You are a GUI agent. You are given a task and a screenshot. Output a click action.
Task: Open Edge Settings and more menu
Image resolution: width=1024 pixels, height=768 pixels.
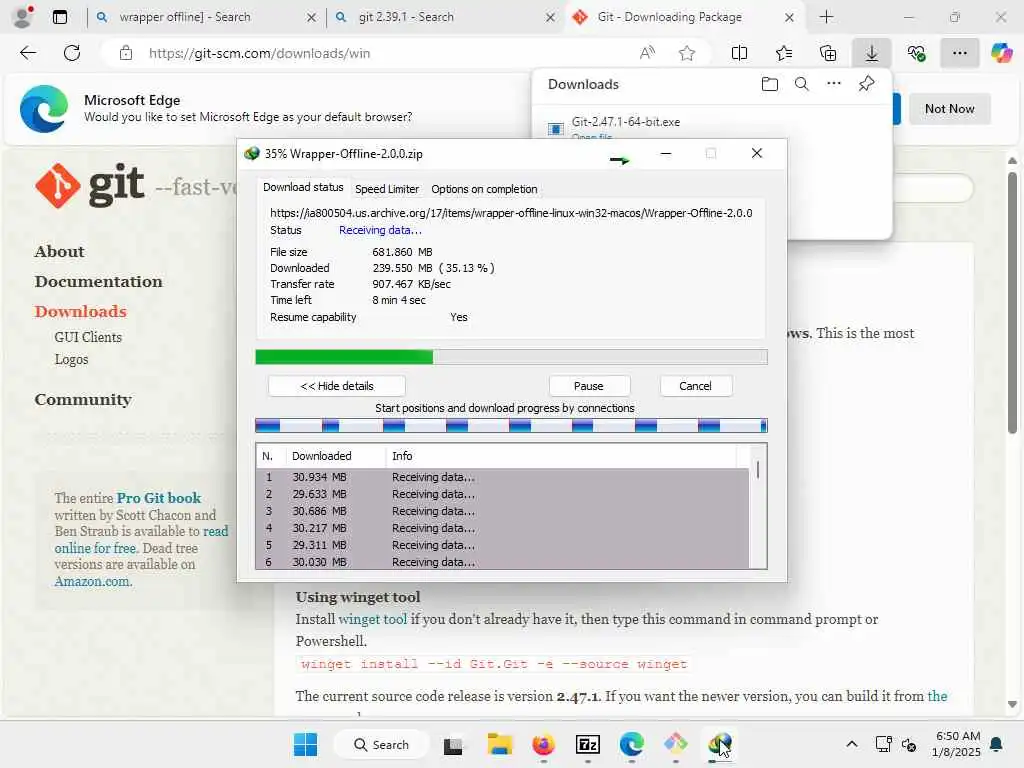coord(959,53)
